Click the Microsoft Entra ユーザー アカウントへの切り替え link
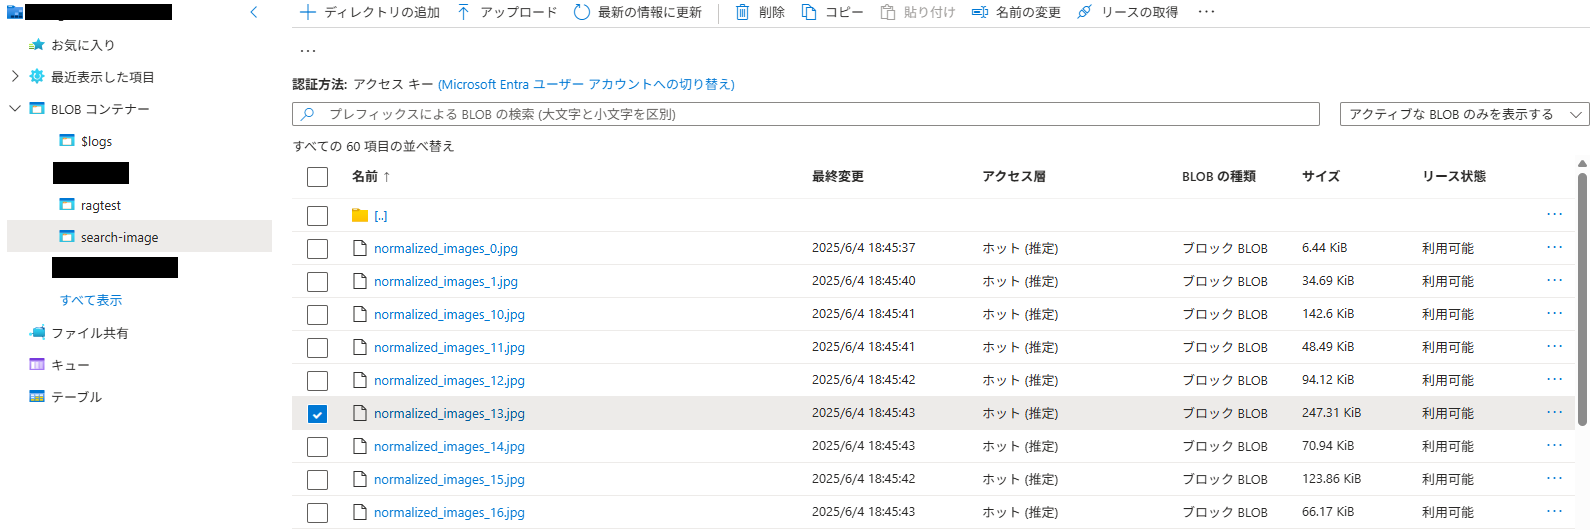 (x=586, y=84)
